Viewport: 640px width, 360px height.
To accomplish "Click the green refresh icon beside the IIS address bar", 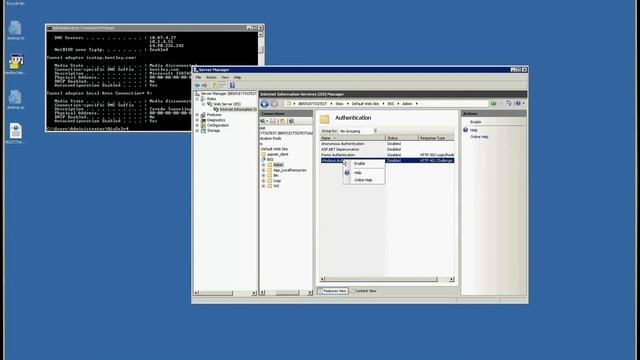I will (493, 104).
